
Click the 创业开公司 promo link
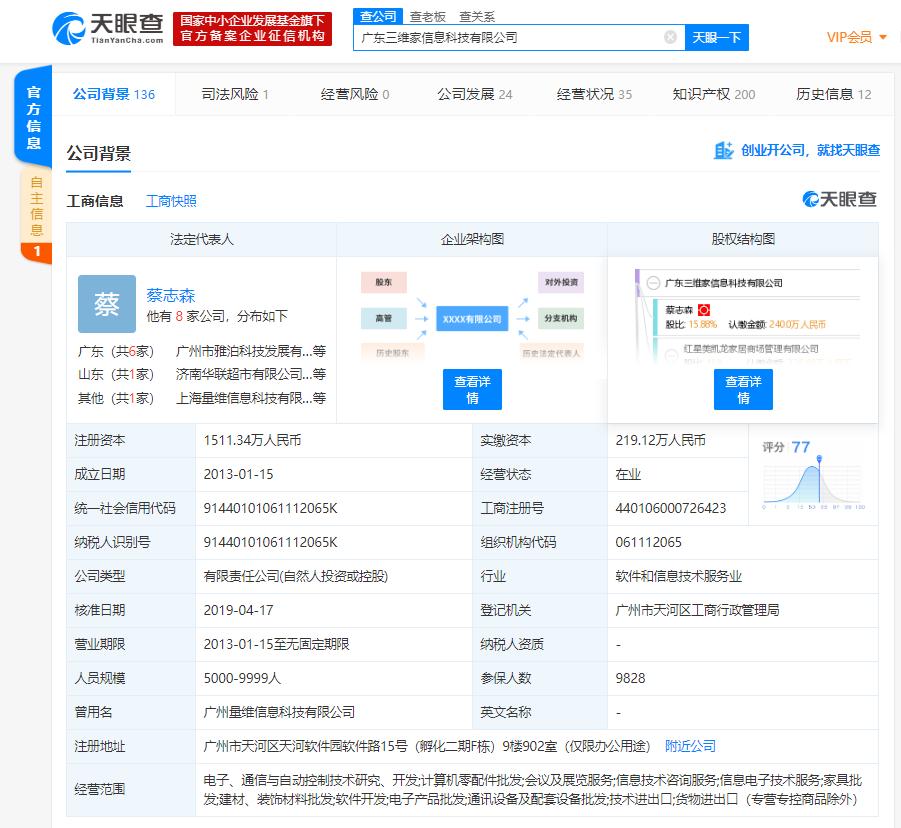(x=810, y=150)
